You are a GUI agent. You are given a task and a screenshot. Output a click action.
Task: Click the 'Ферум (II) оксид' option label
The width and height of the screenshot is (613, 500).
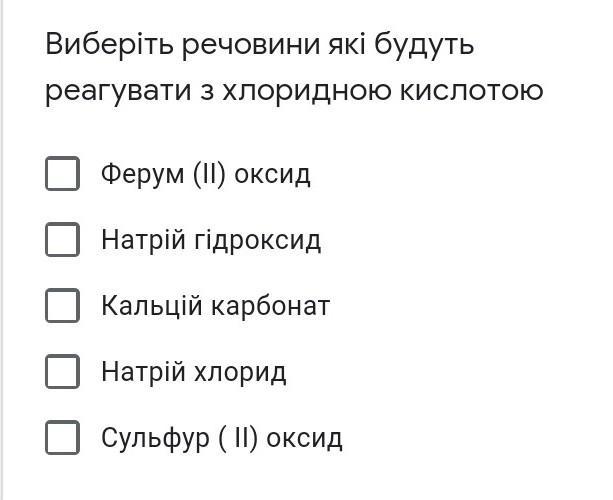[205, 174]
